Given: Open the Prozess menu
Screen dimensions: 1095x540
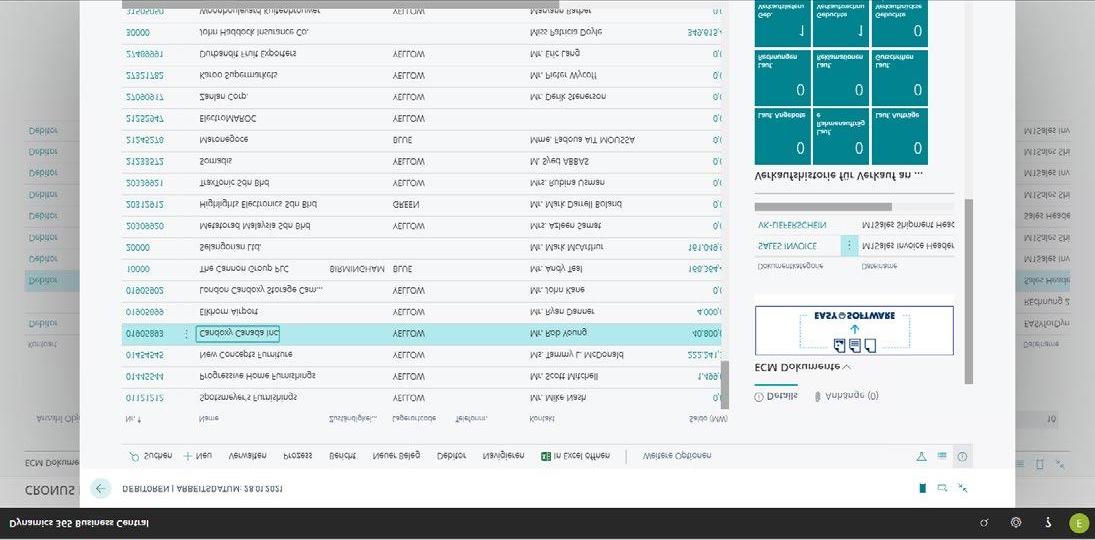Looking at the screenshot, I should (298, 455).
